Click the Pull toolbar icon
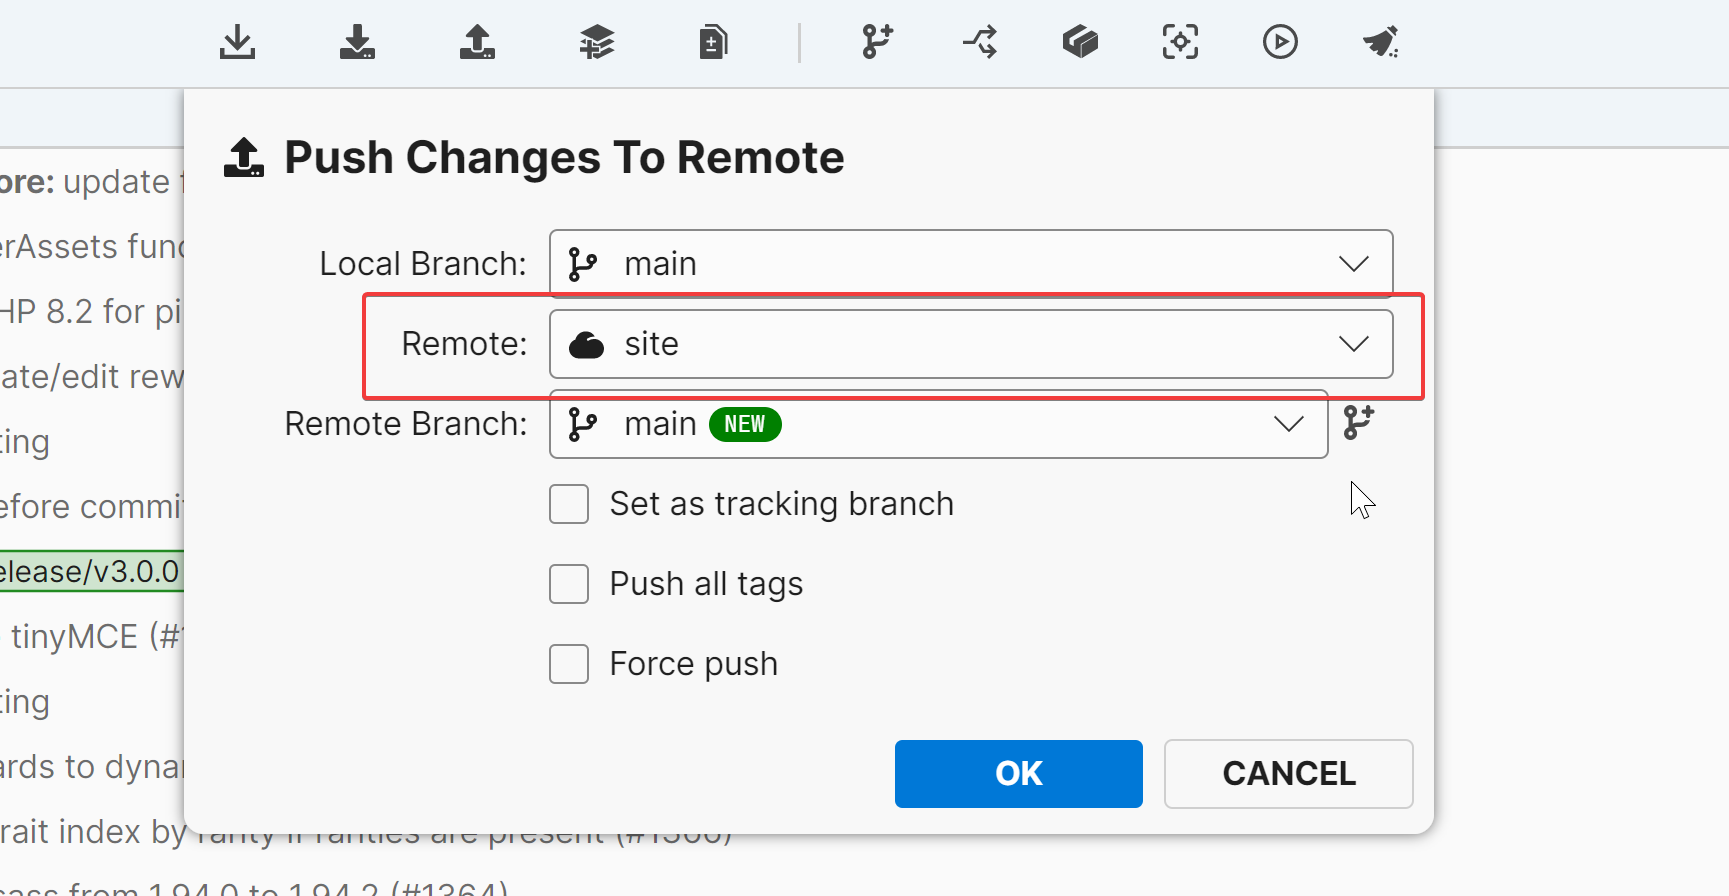This screenshot has height=896, width=1729. click(x=357, y=42)
